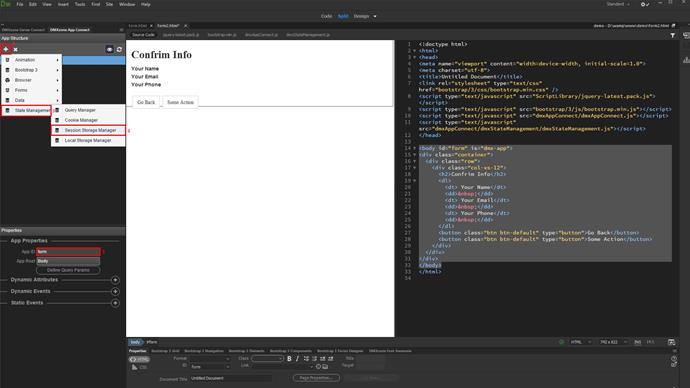Show the Source Code related file
Viewport: 690px width, 388px height.
click(143, 35)
